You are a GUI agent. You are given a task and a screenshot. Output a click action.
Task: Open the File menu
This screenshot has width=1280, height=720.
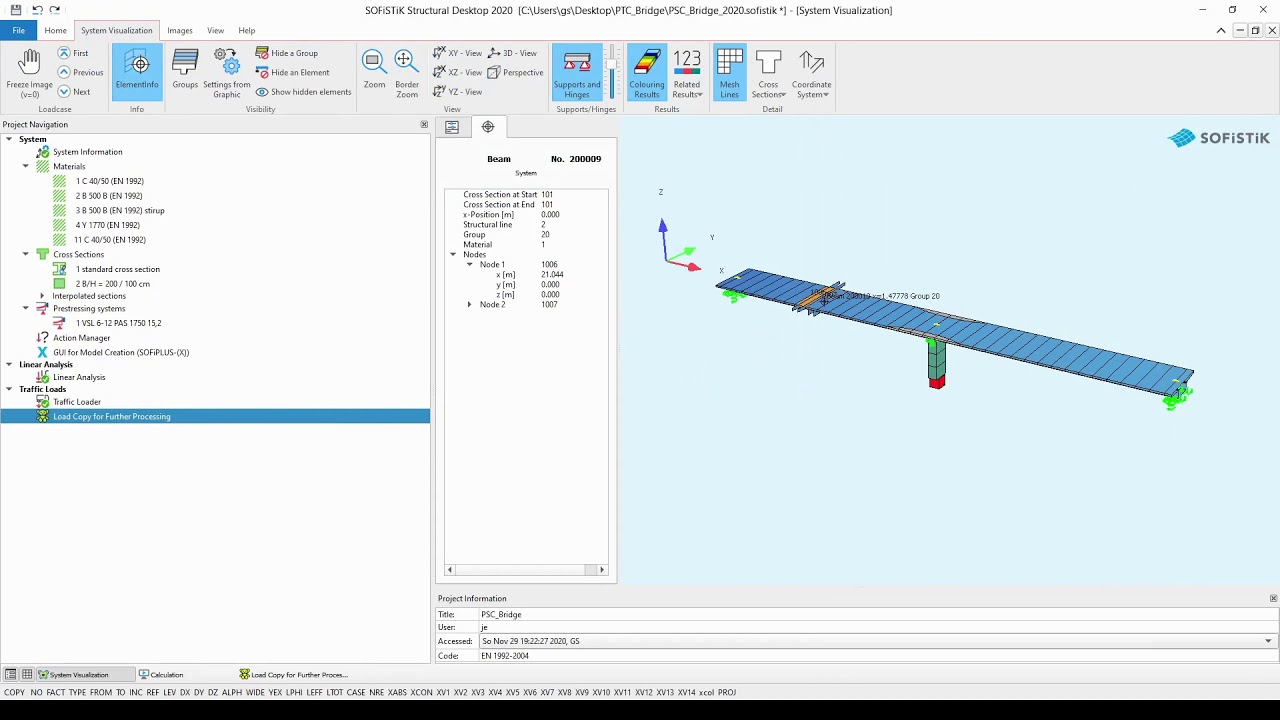click(18, 30)
